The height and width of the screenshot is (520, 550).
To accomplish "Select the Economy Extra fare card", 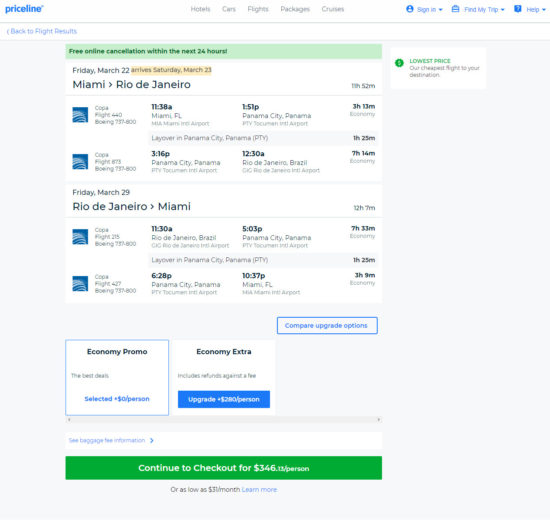I will point(224,378).
